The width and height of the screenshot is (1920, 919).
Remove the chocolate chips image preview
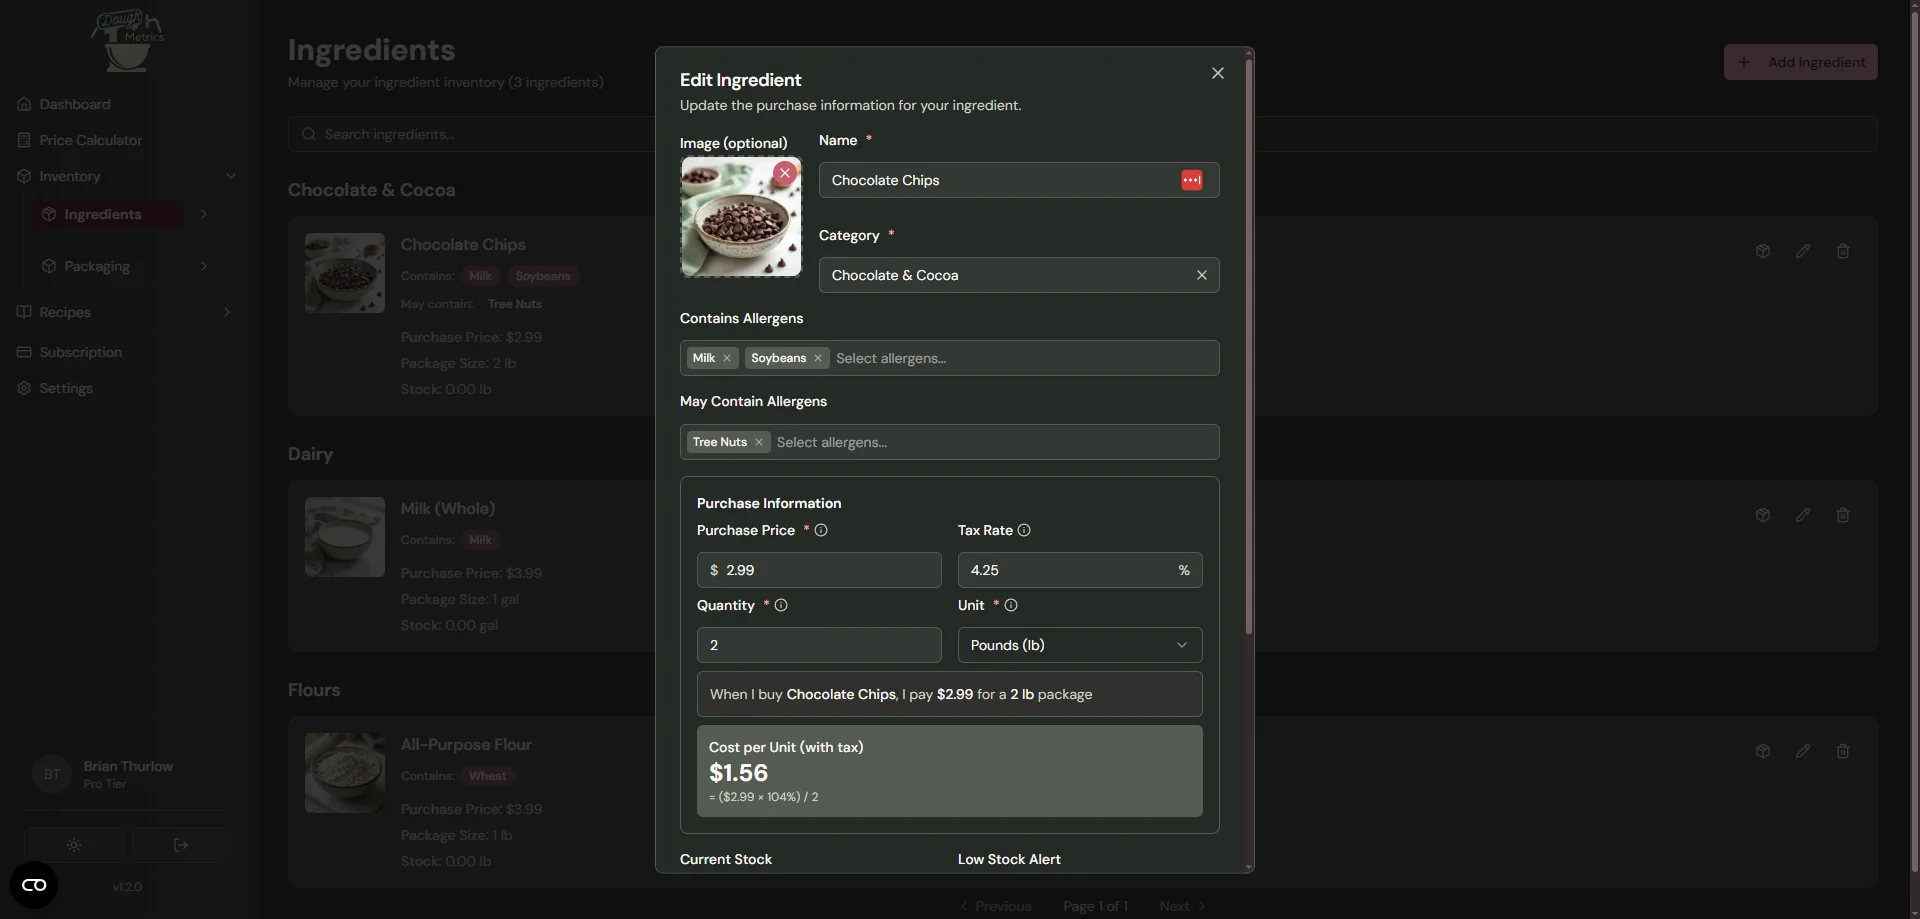click(x=785, y=173)
